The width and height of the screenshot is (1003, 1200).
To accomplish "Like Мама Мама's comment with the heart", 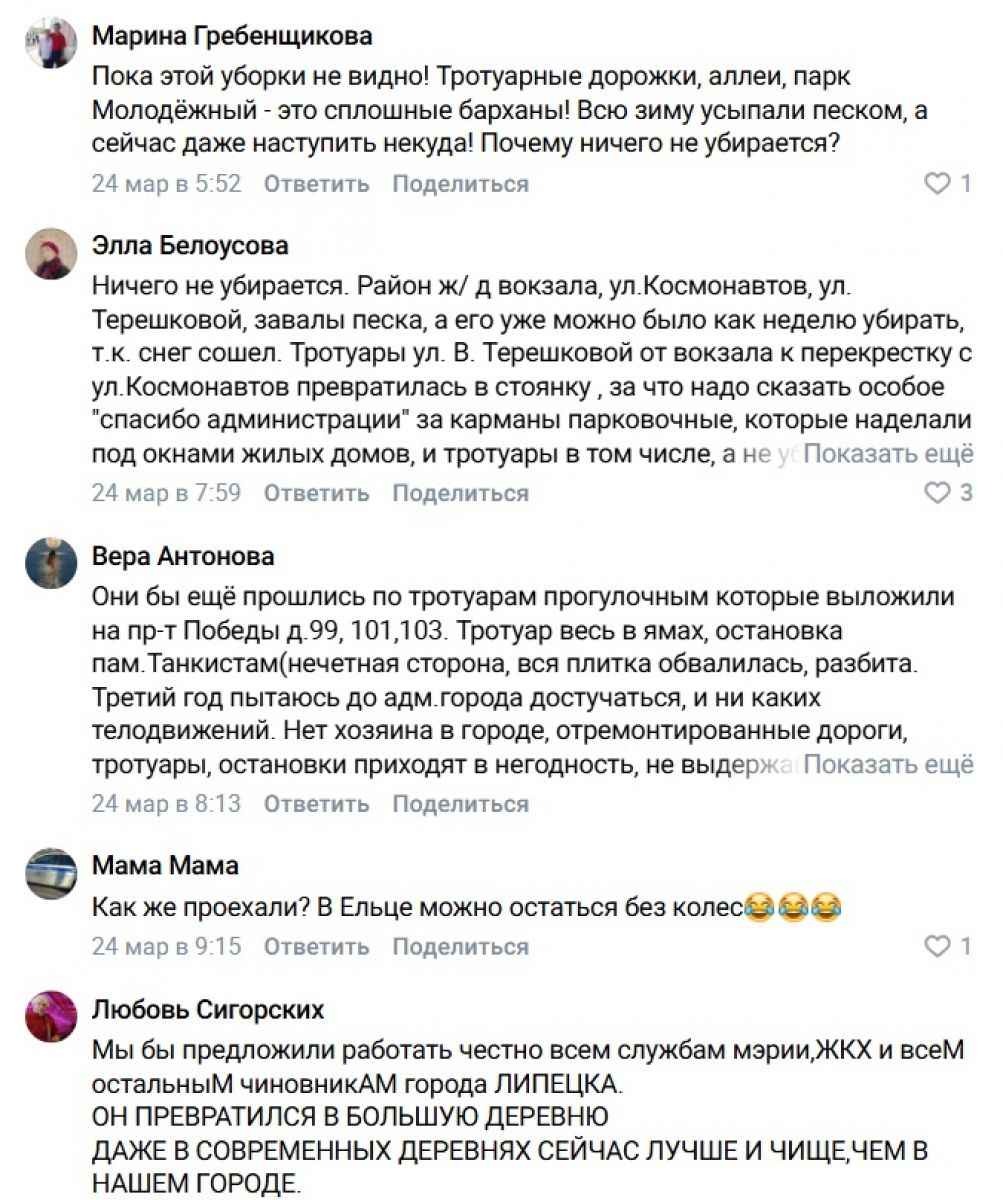I will click(937, 946).
